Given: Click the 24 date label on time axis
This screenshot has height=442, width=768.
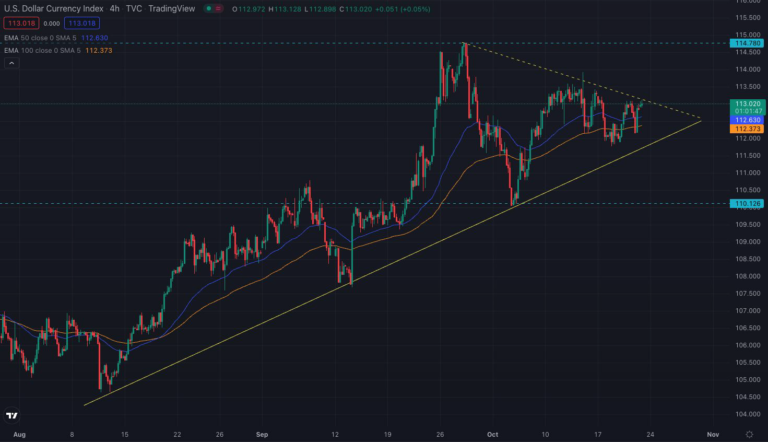Looking at the screenshot, I should (650, 434).
